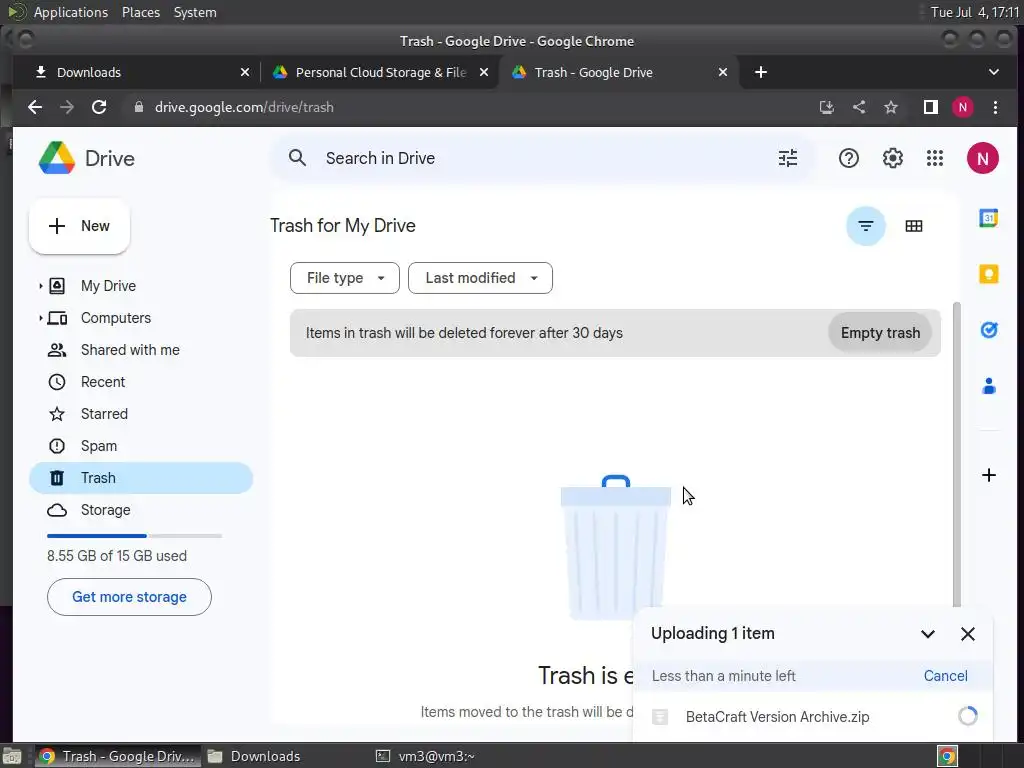Expand the Computers tree arrow

pos(40,318)
